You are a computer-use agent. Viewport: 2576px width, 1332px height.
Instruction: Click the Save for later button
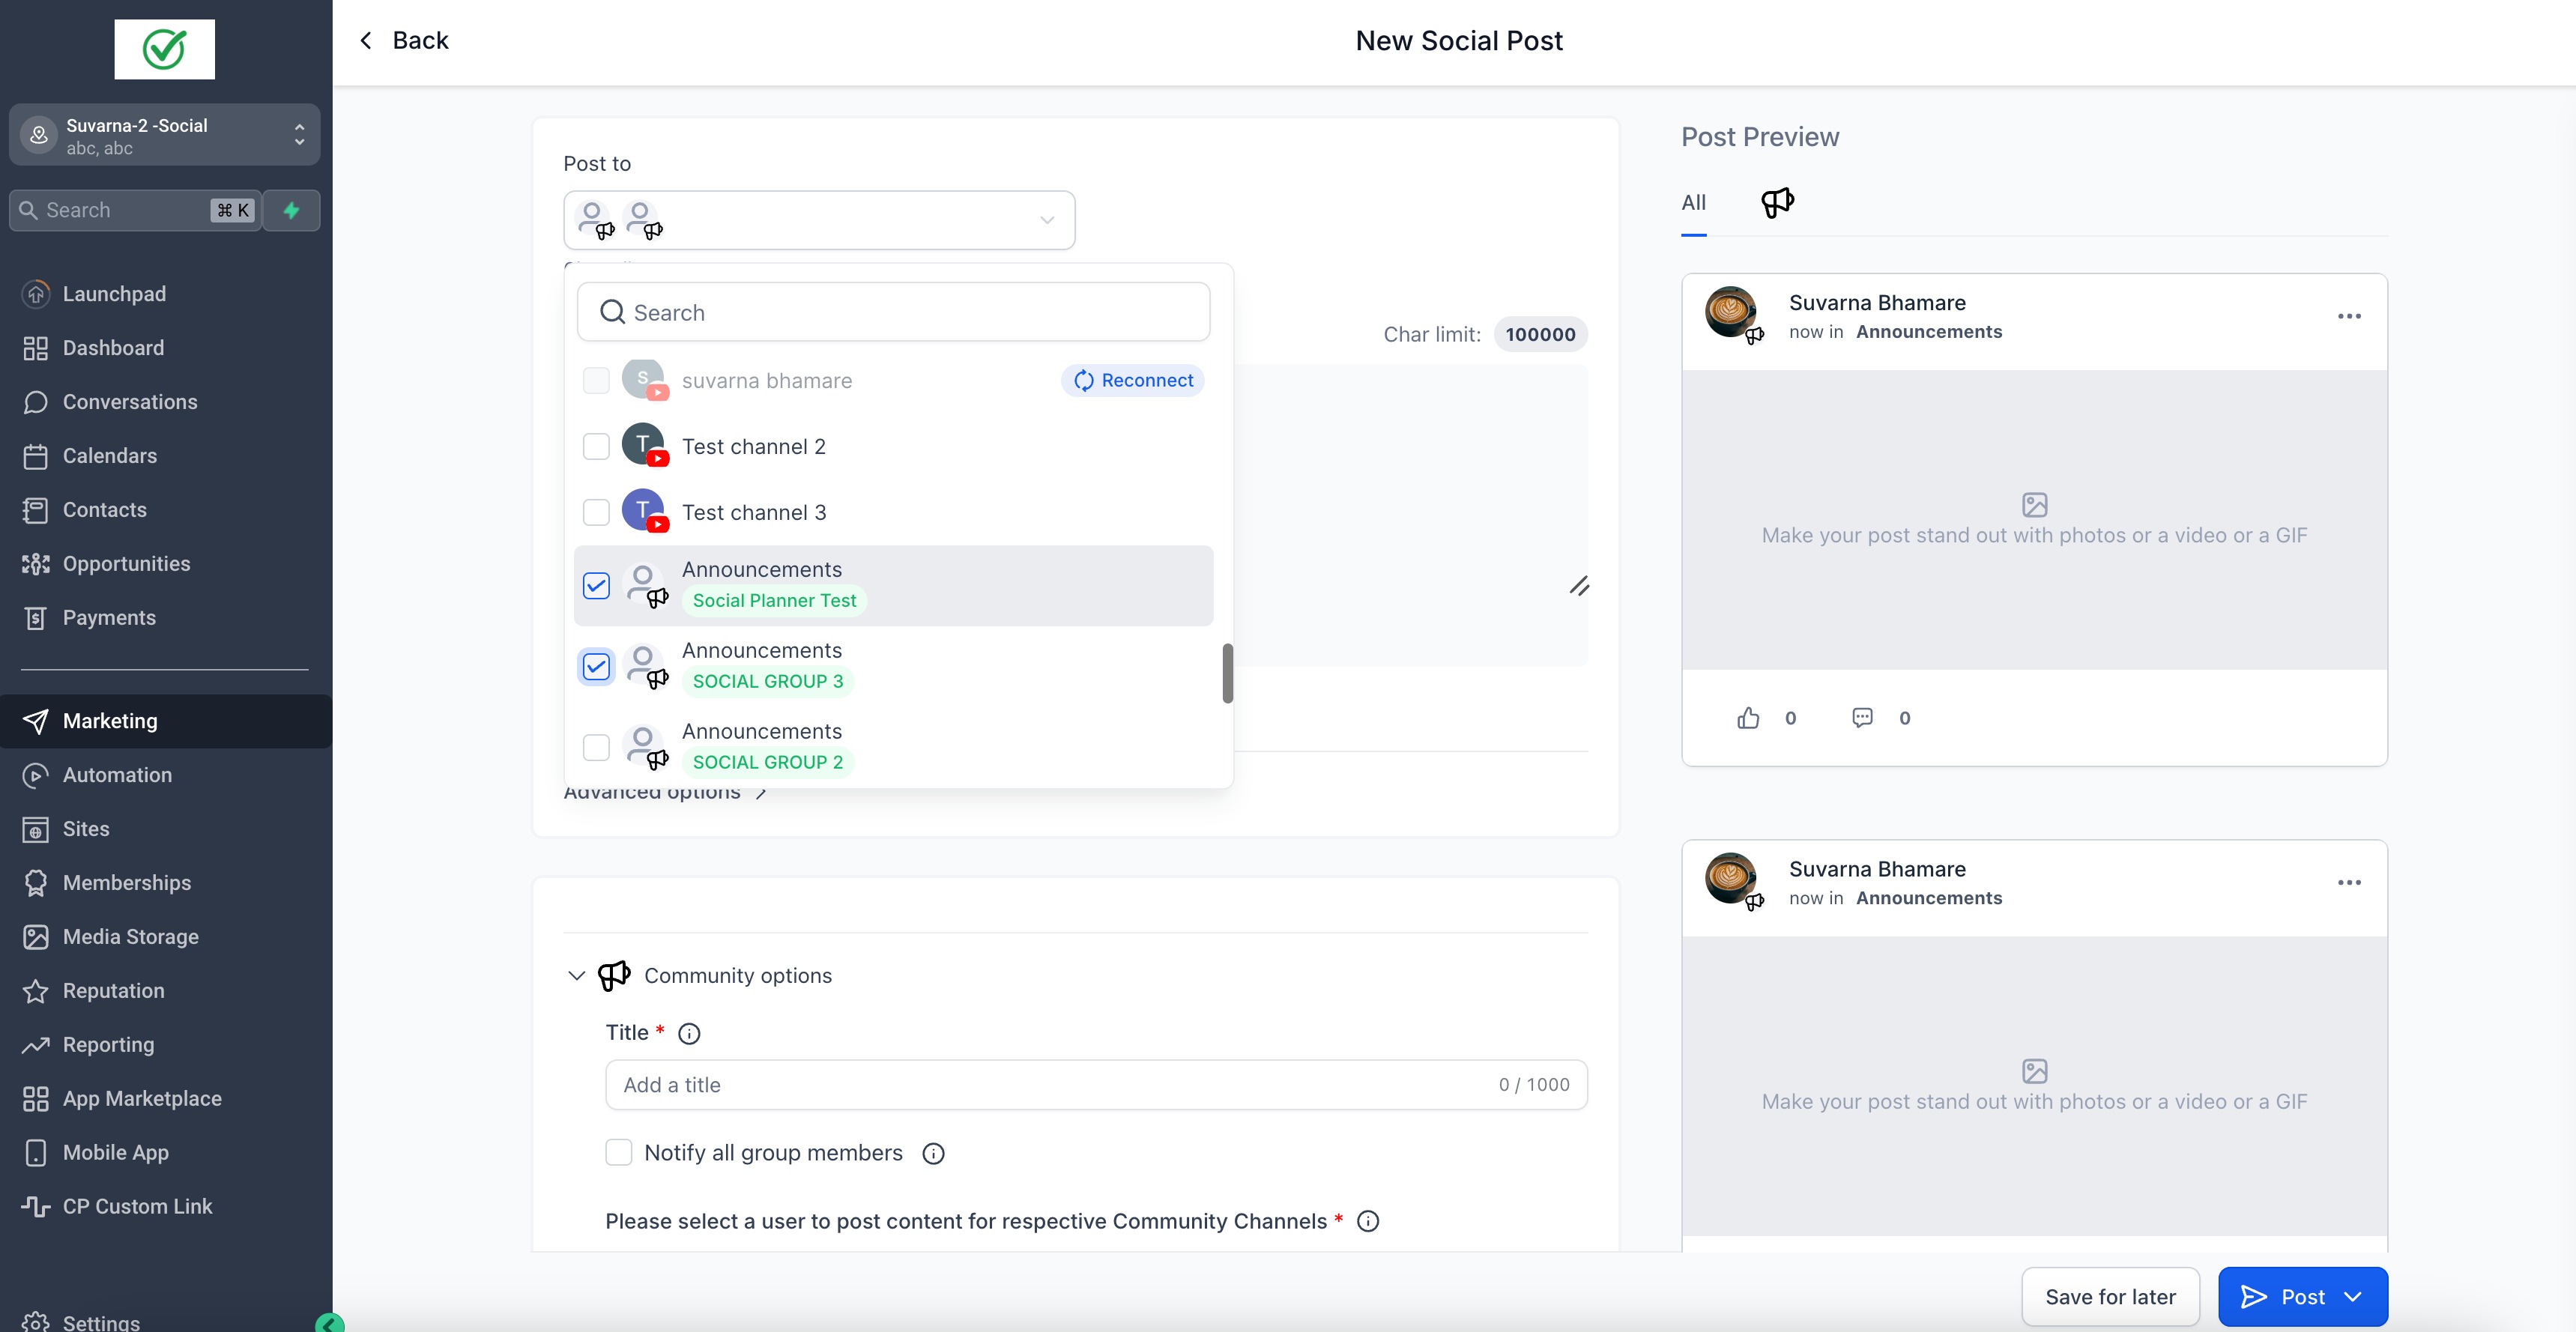click(x=2109, y=1297)
